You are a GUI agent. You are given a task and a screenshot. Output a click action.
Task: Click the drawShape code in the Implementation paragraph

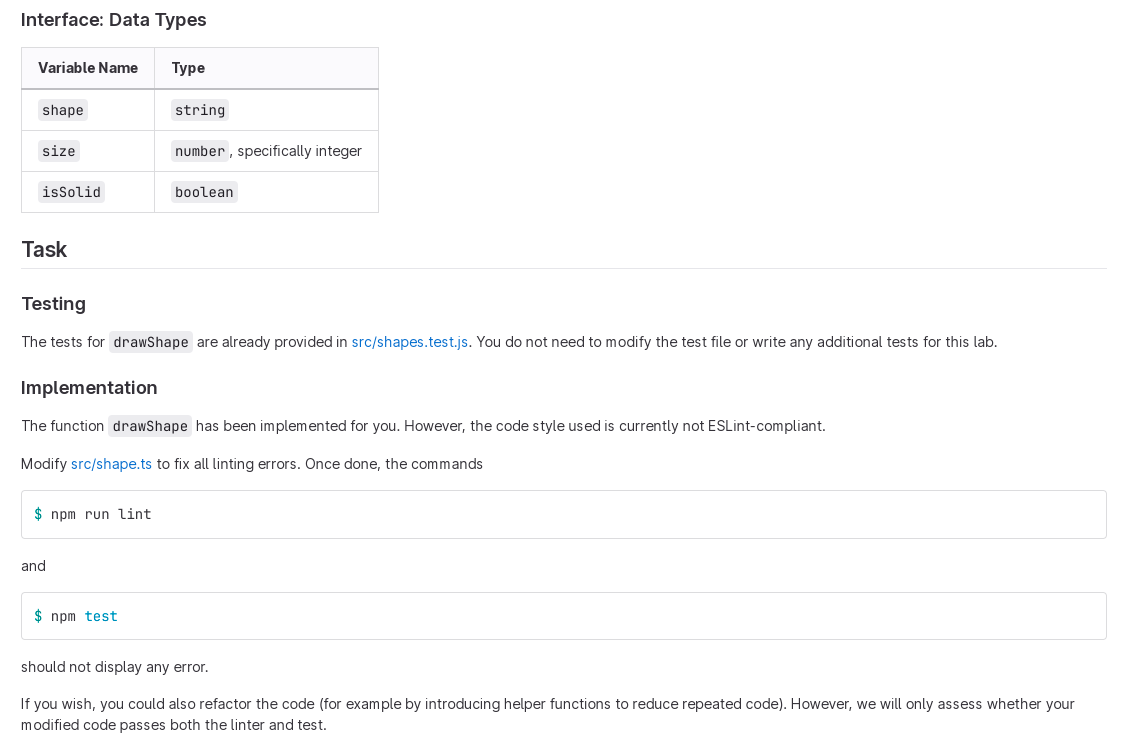pos(150,426)
